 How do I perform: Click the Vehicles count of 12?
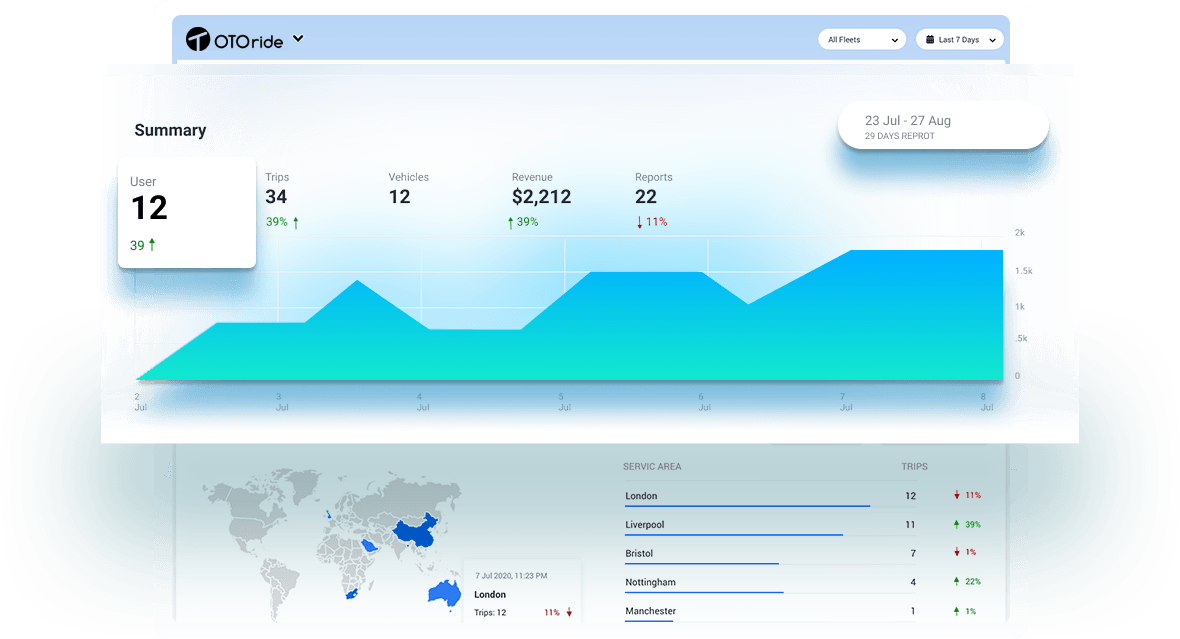(400, 197)
